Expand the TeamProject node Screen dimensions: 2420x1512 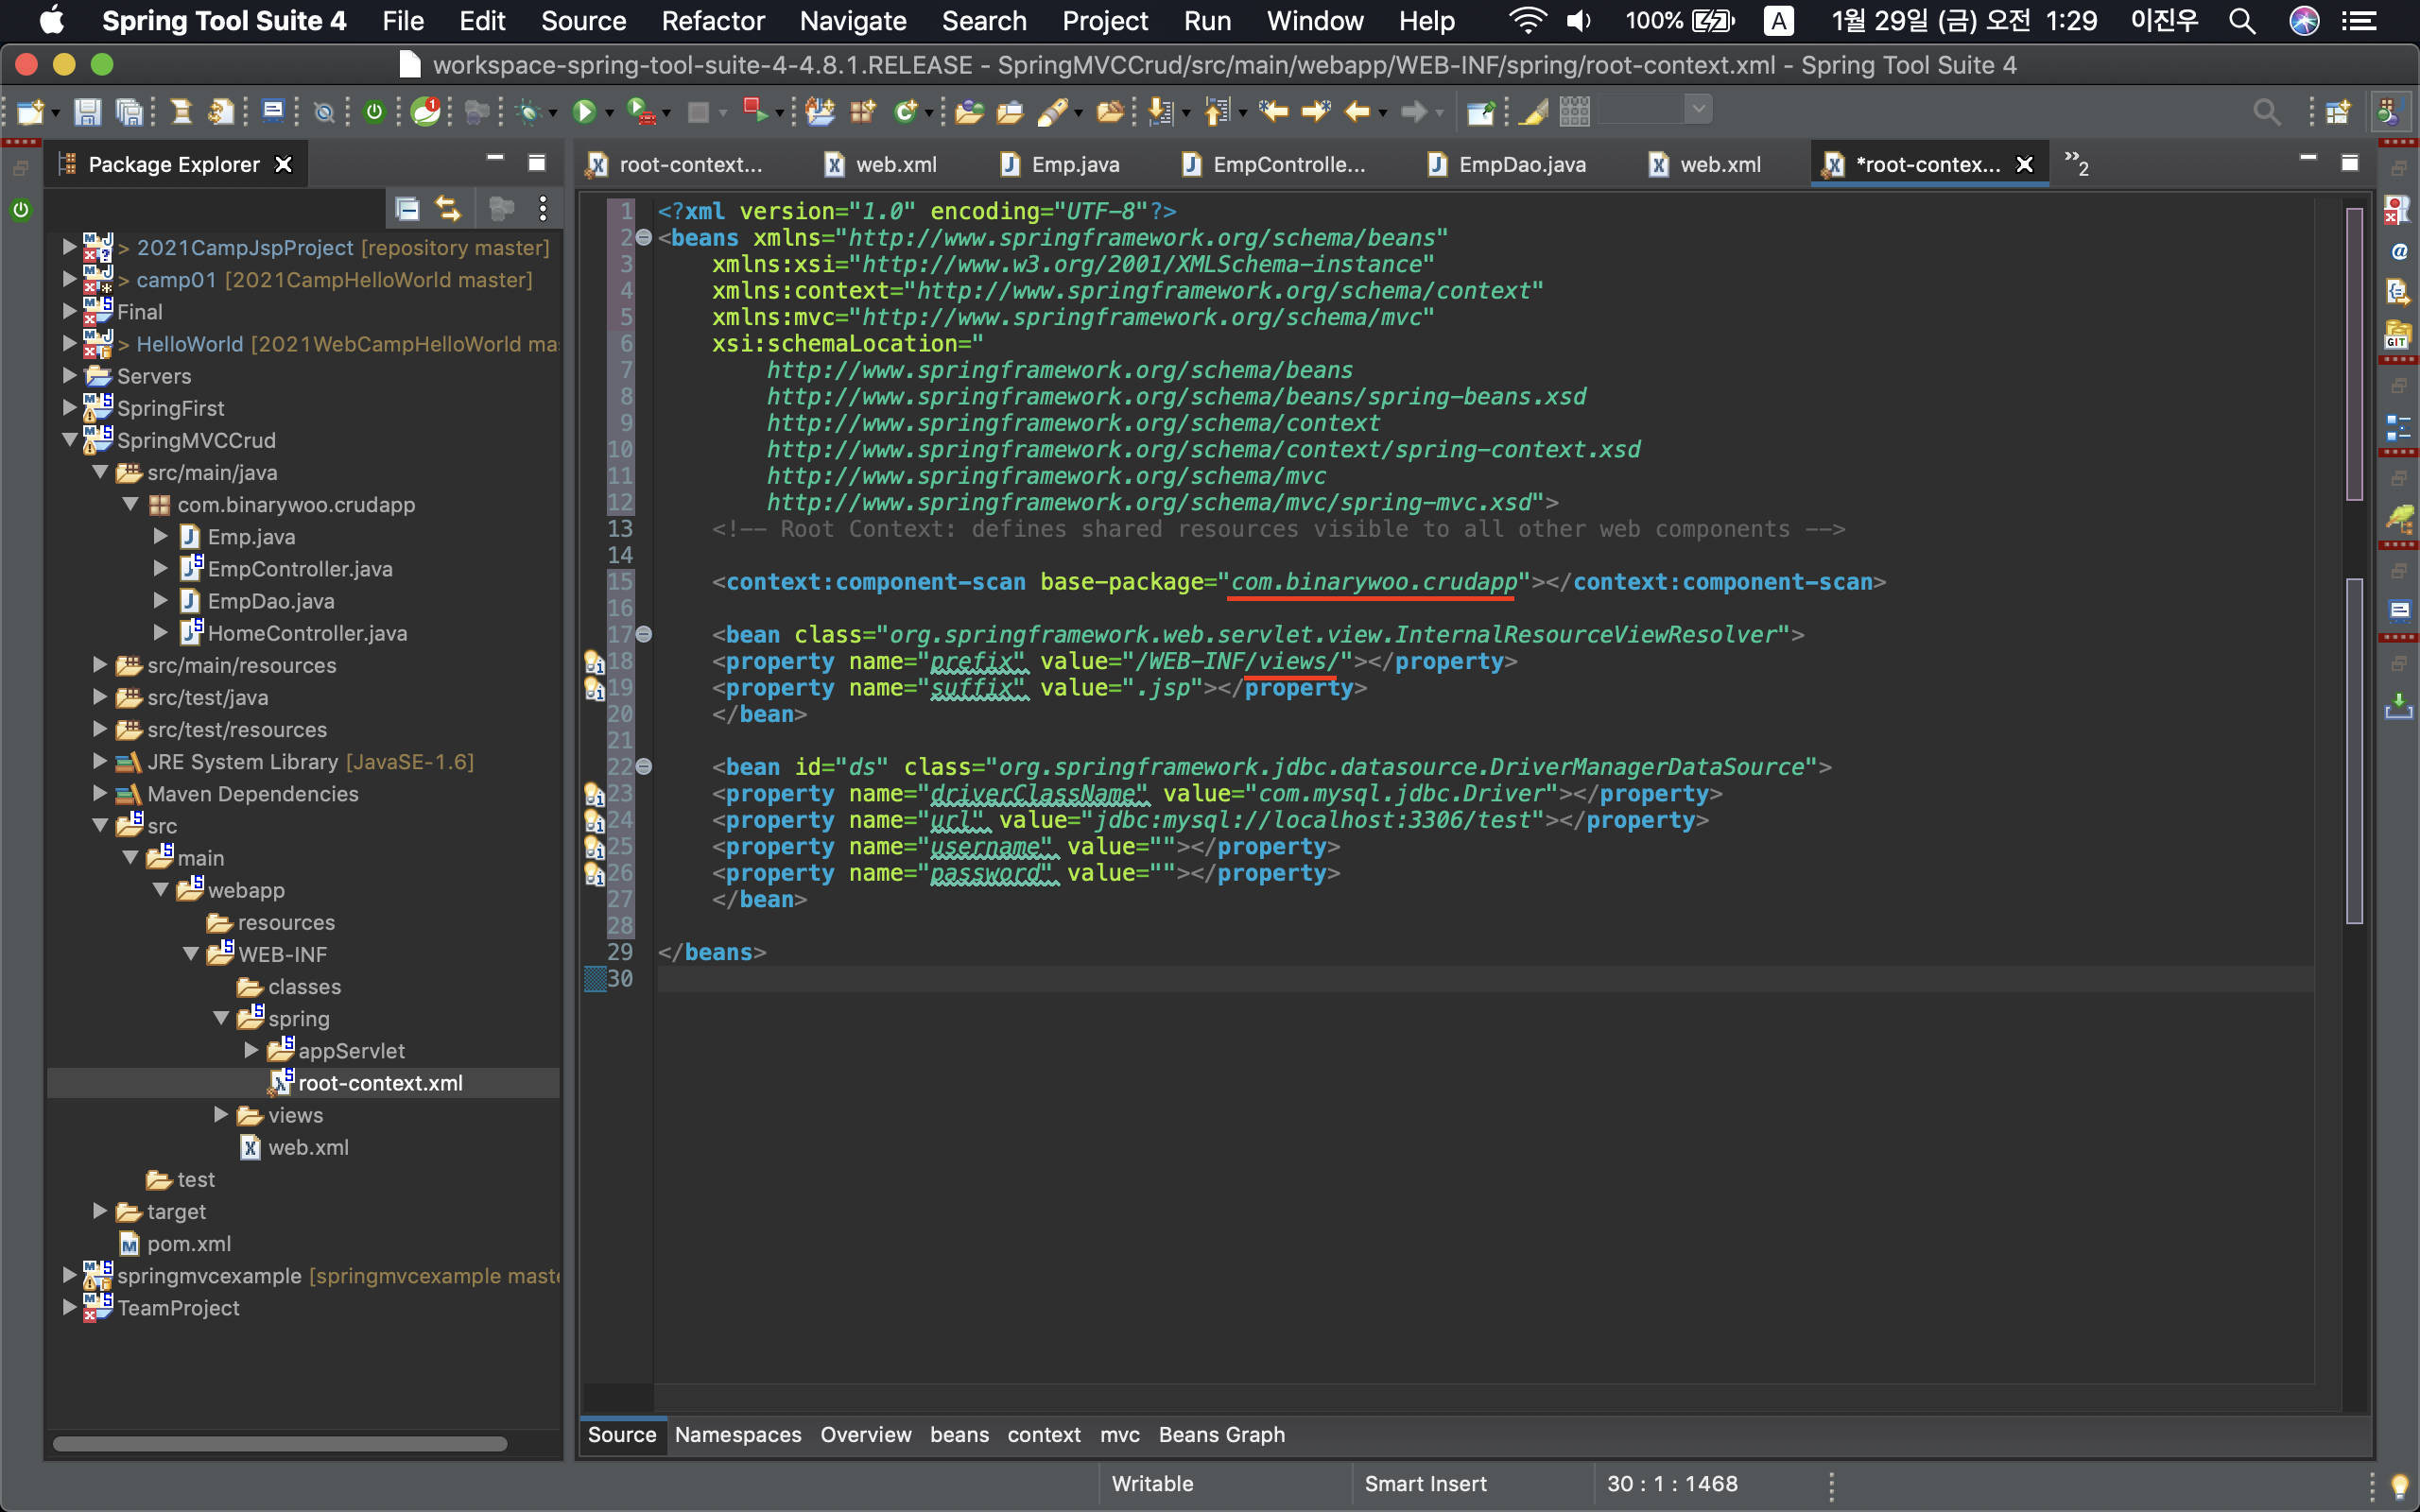[69, 1307]
